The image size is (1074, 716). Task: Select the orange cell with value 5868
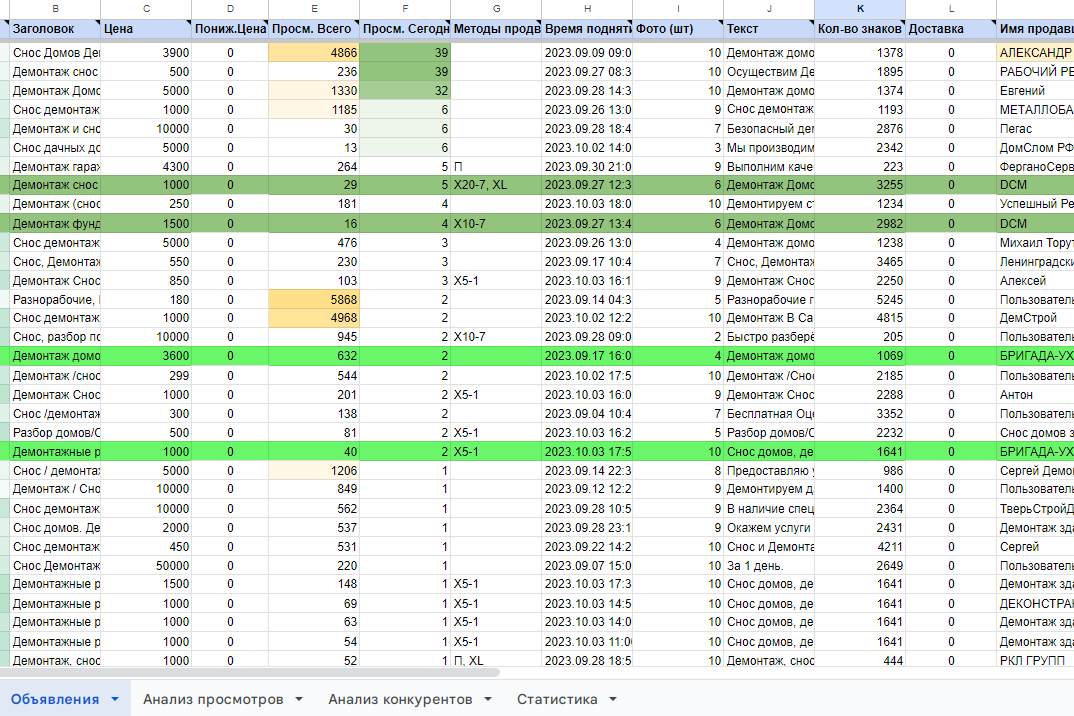click(x=314, y=299)
